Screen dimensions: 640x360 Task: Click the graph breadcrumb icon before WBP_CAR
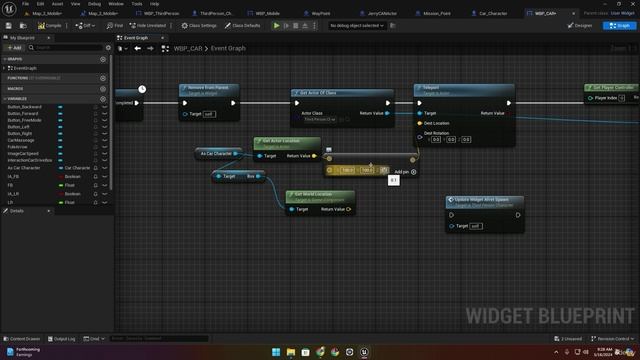coord(165,49)
